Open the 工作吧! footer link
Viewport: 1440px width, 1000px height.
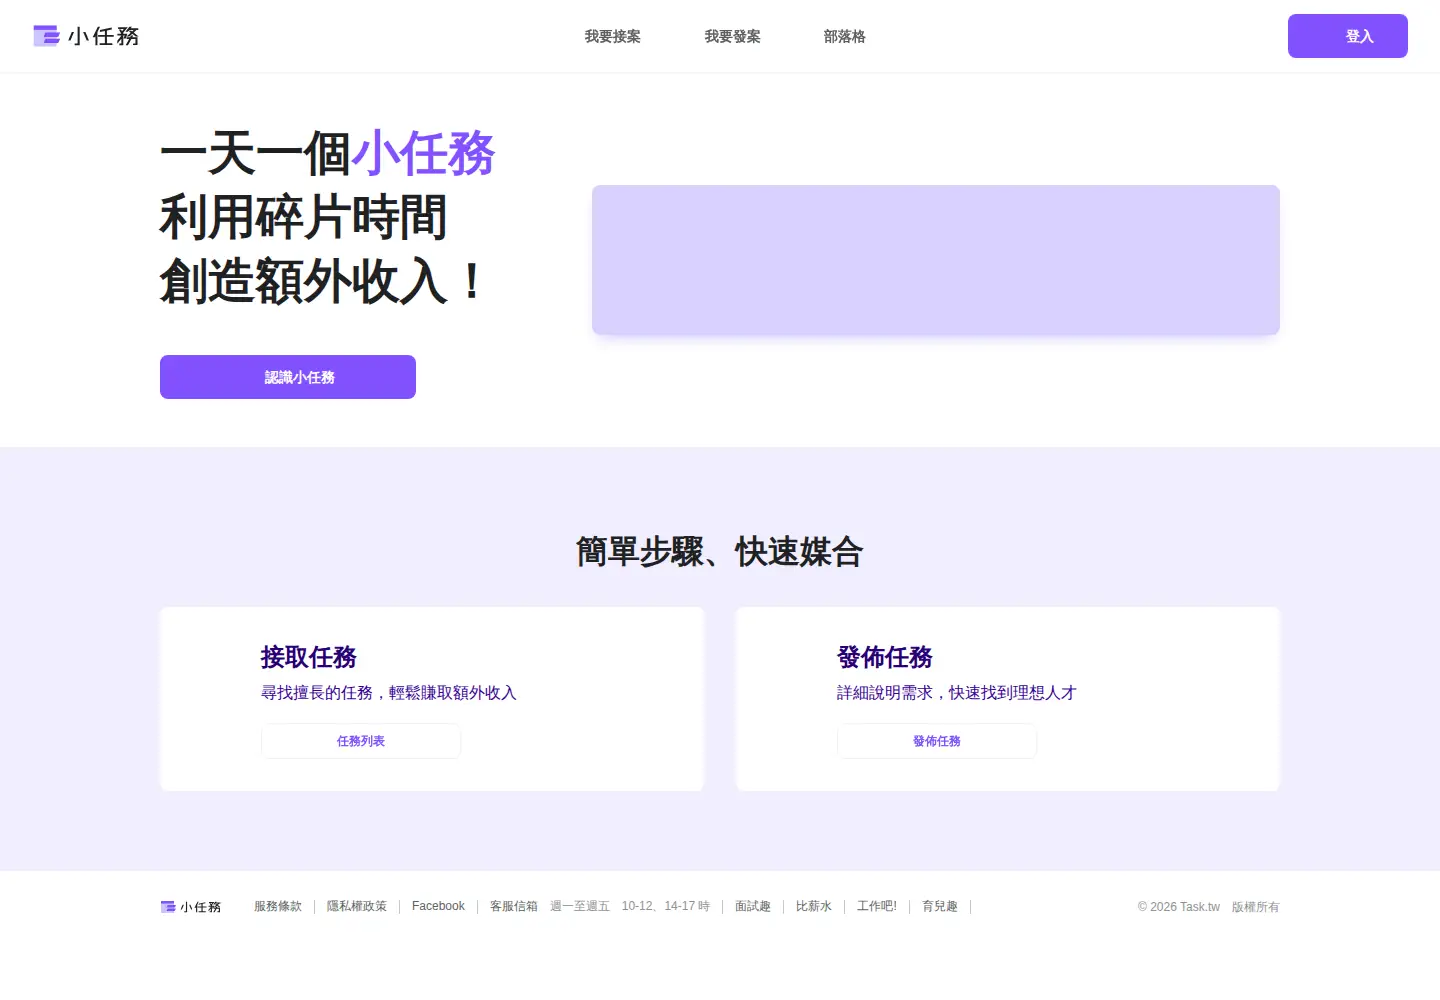coord(877,906)
